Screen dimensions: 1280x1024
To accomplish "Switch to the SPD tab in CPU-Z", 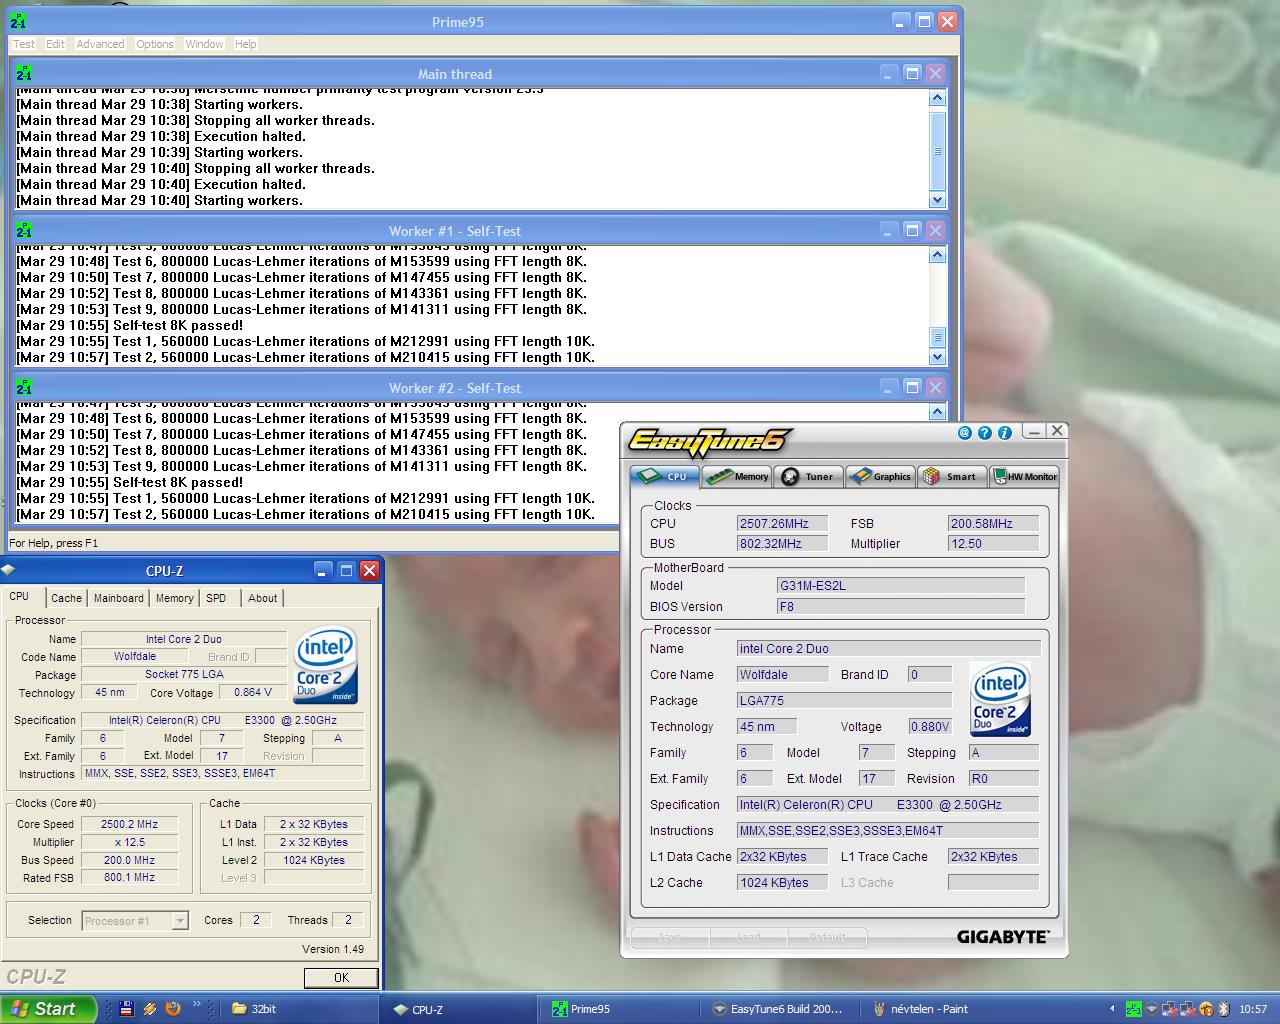I will point(216,598).
